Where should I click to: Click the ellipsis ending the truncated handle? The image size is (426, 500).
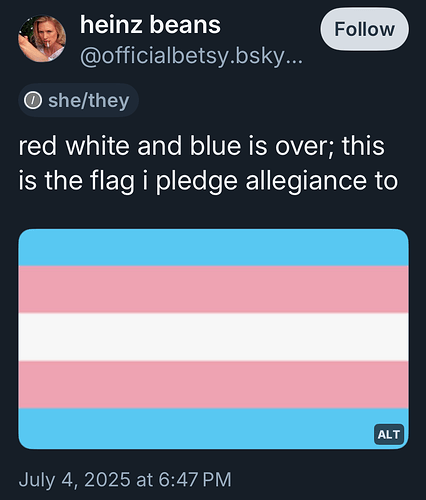coord(294,62)
